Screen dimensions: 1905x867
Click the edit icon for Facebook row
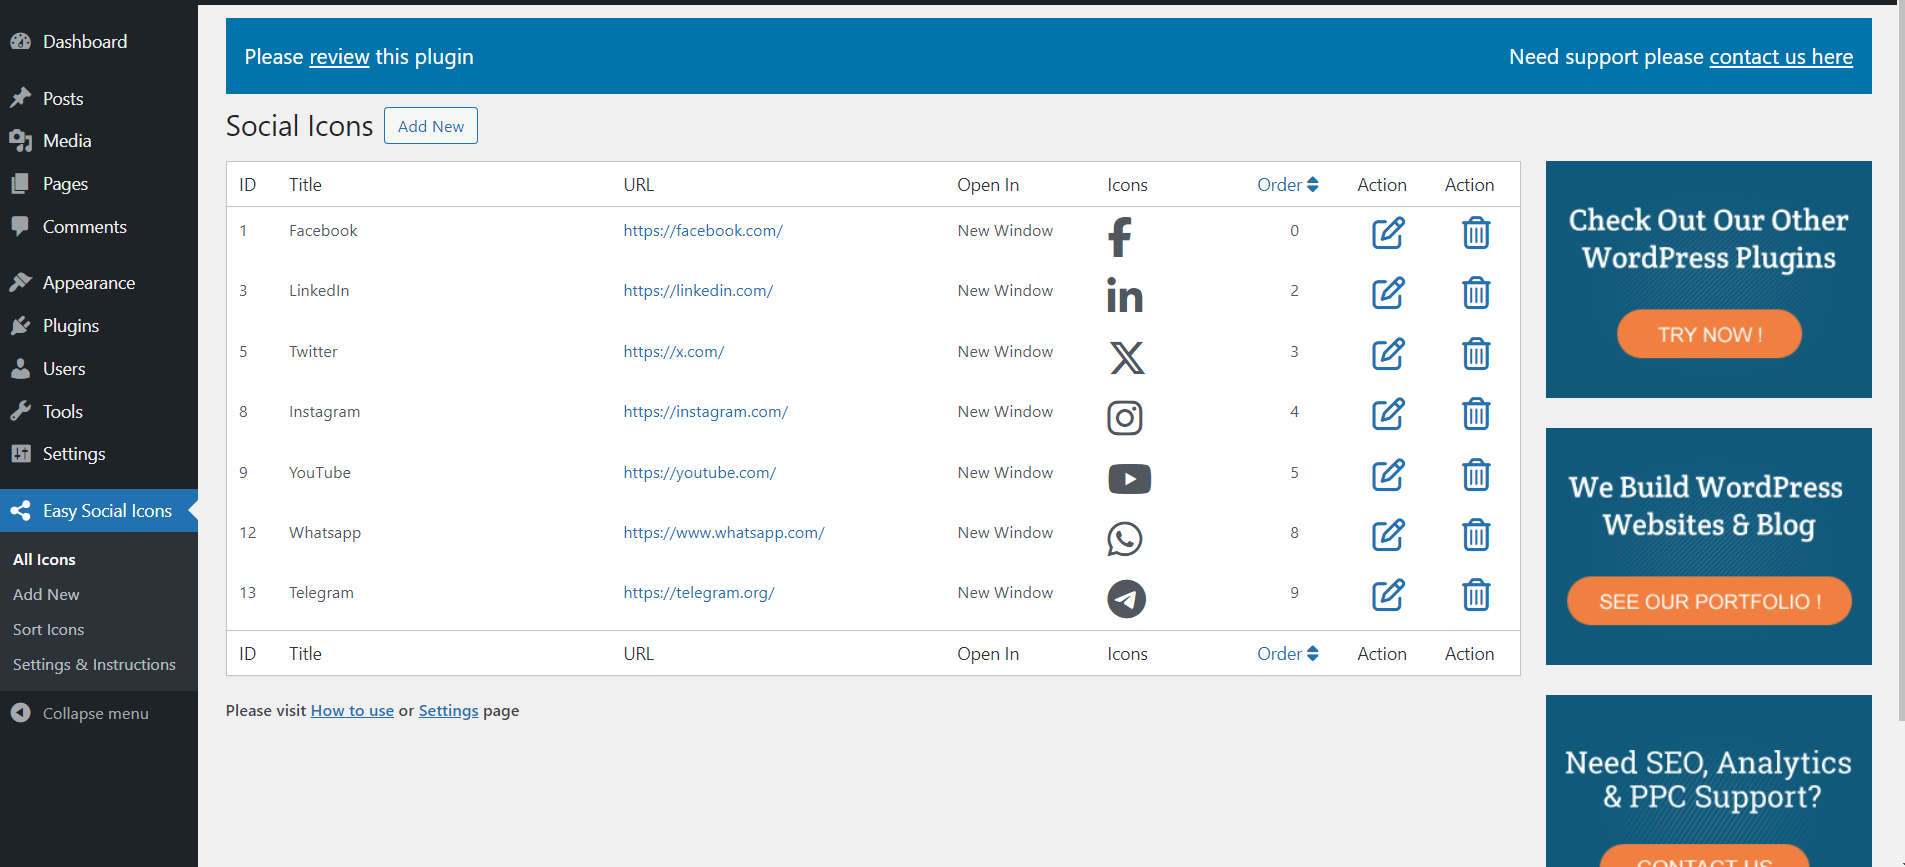1387,233
